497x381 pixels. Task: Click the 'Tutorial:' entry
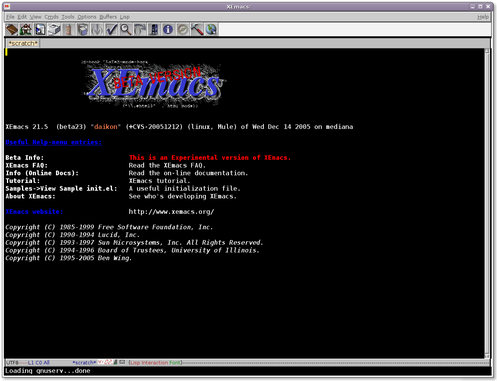click(22, 181)
